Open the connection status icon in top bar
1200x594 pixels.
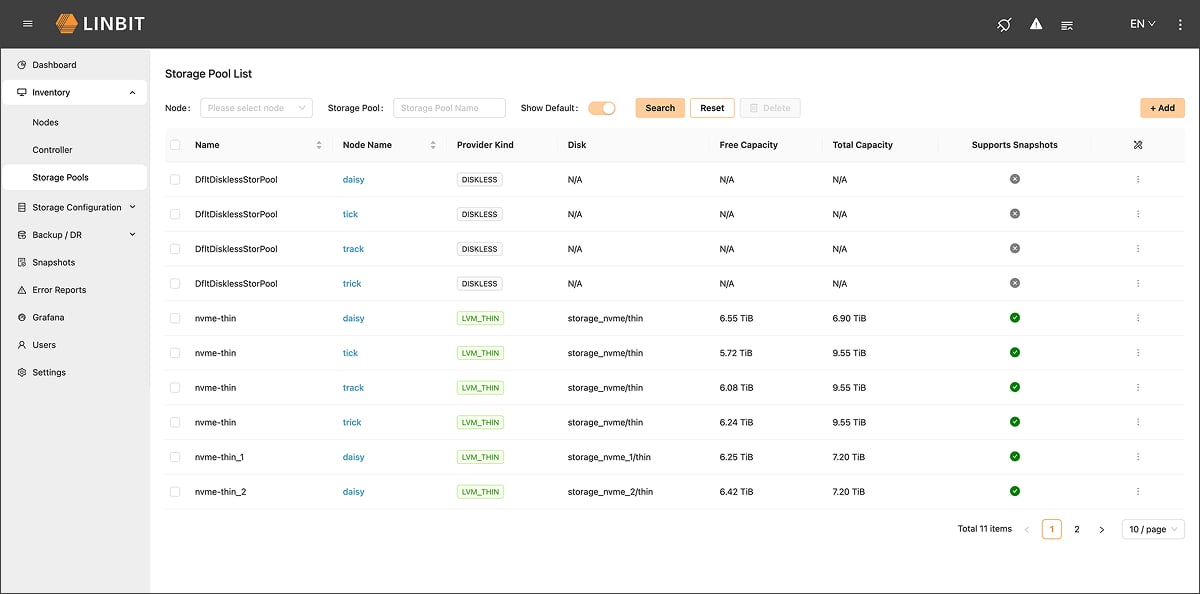(1003, 24)
